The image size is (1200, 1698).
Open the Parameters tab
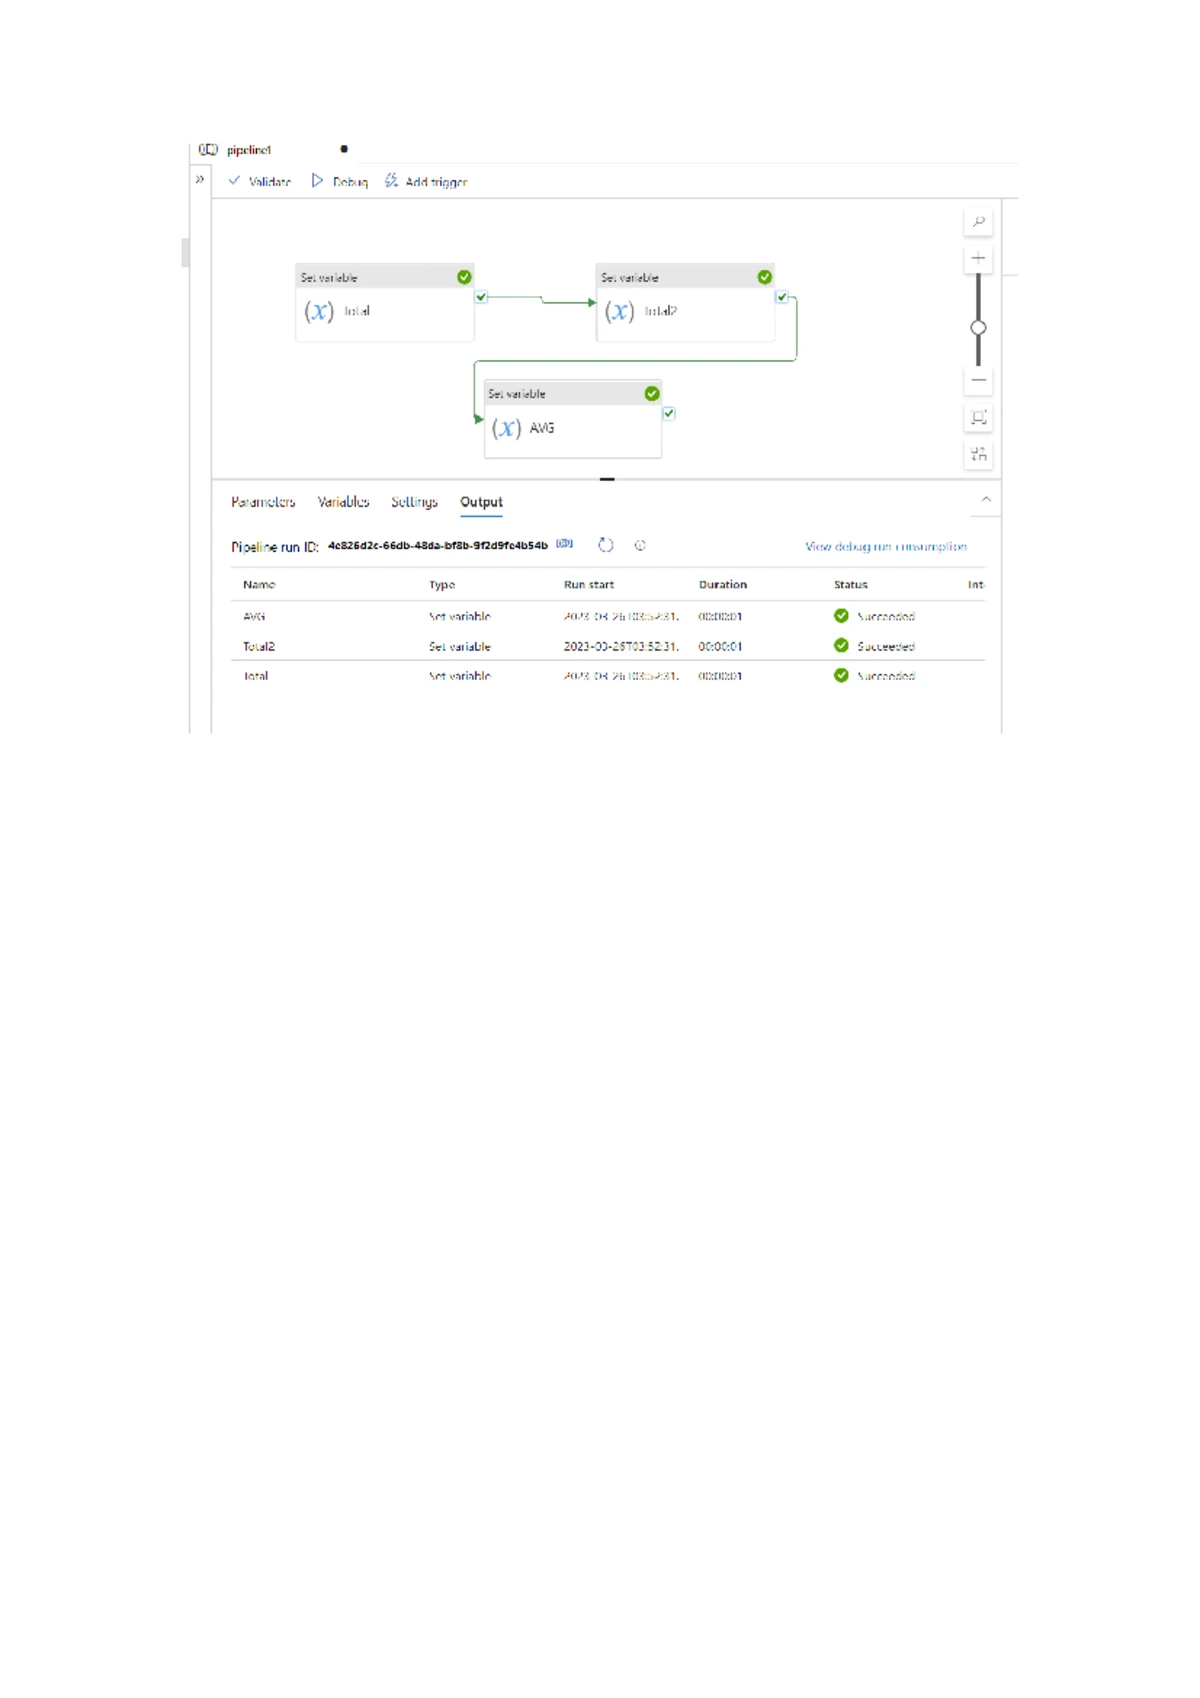coord(263,502)
